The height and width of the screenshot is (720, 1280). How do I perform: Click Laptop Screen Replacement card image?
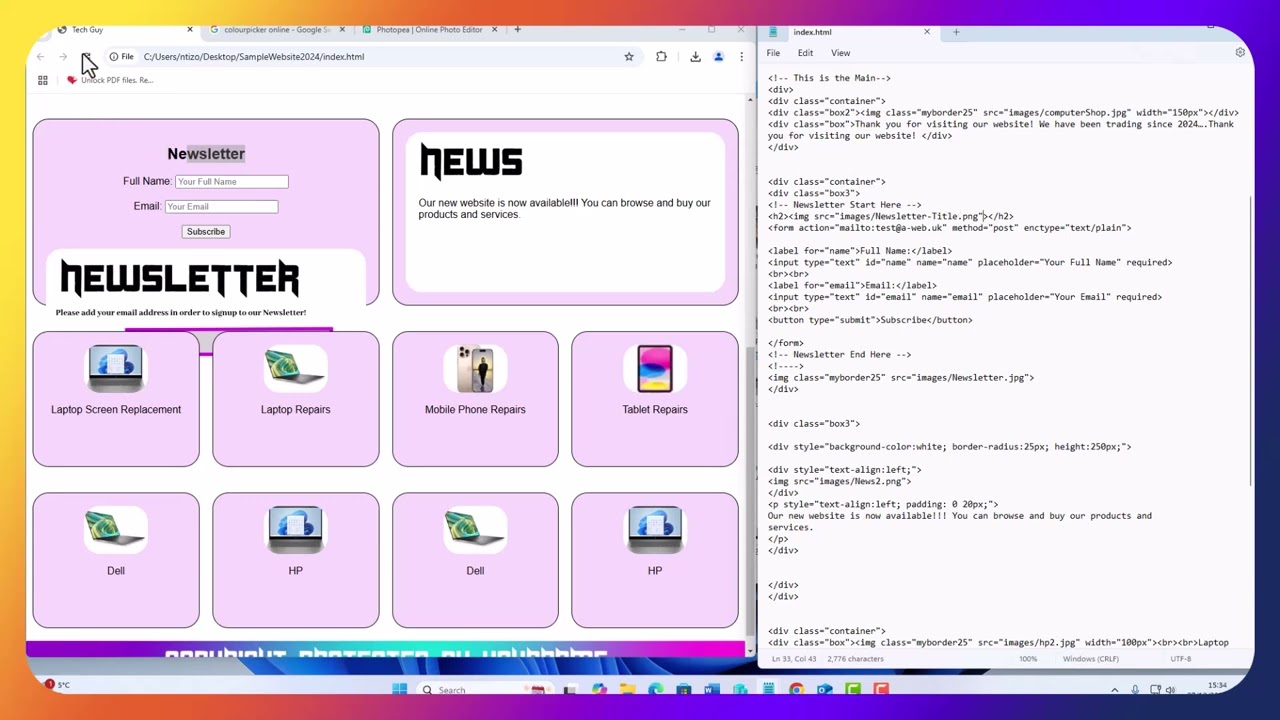coord(116,368)
